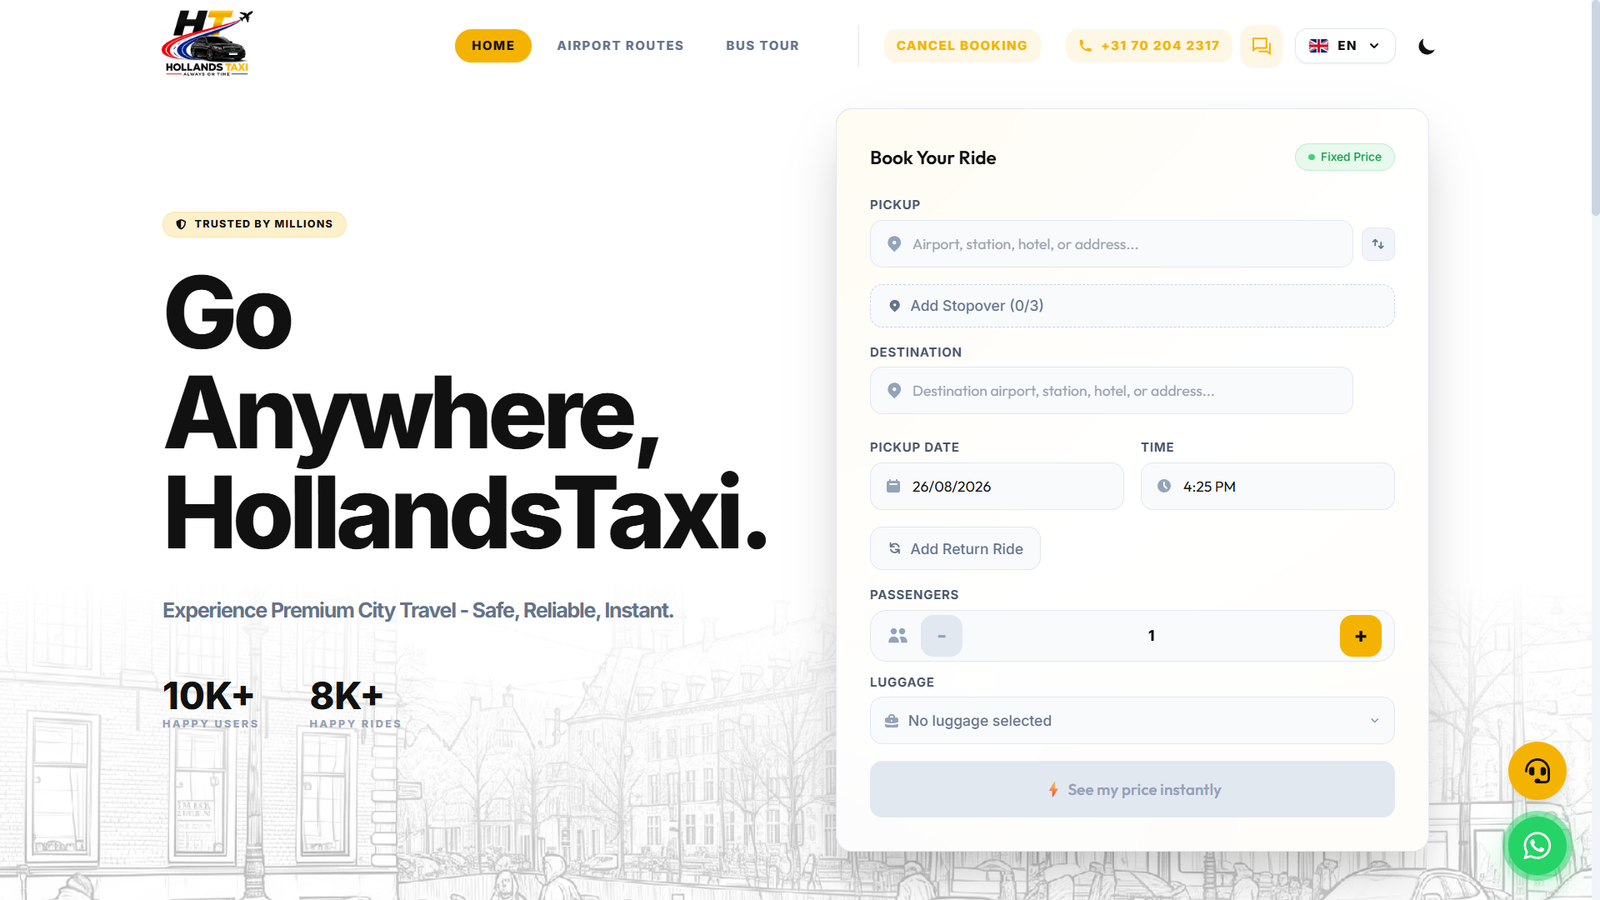
Task: Click the location pin in Pickup field
Action: [894, 244]
